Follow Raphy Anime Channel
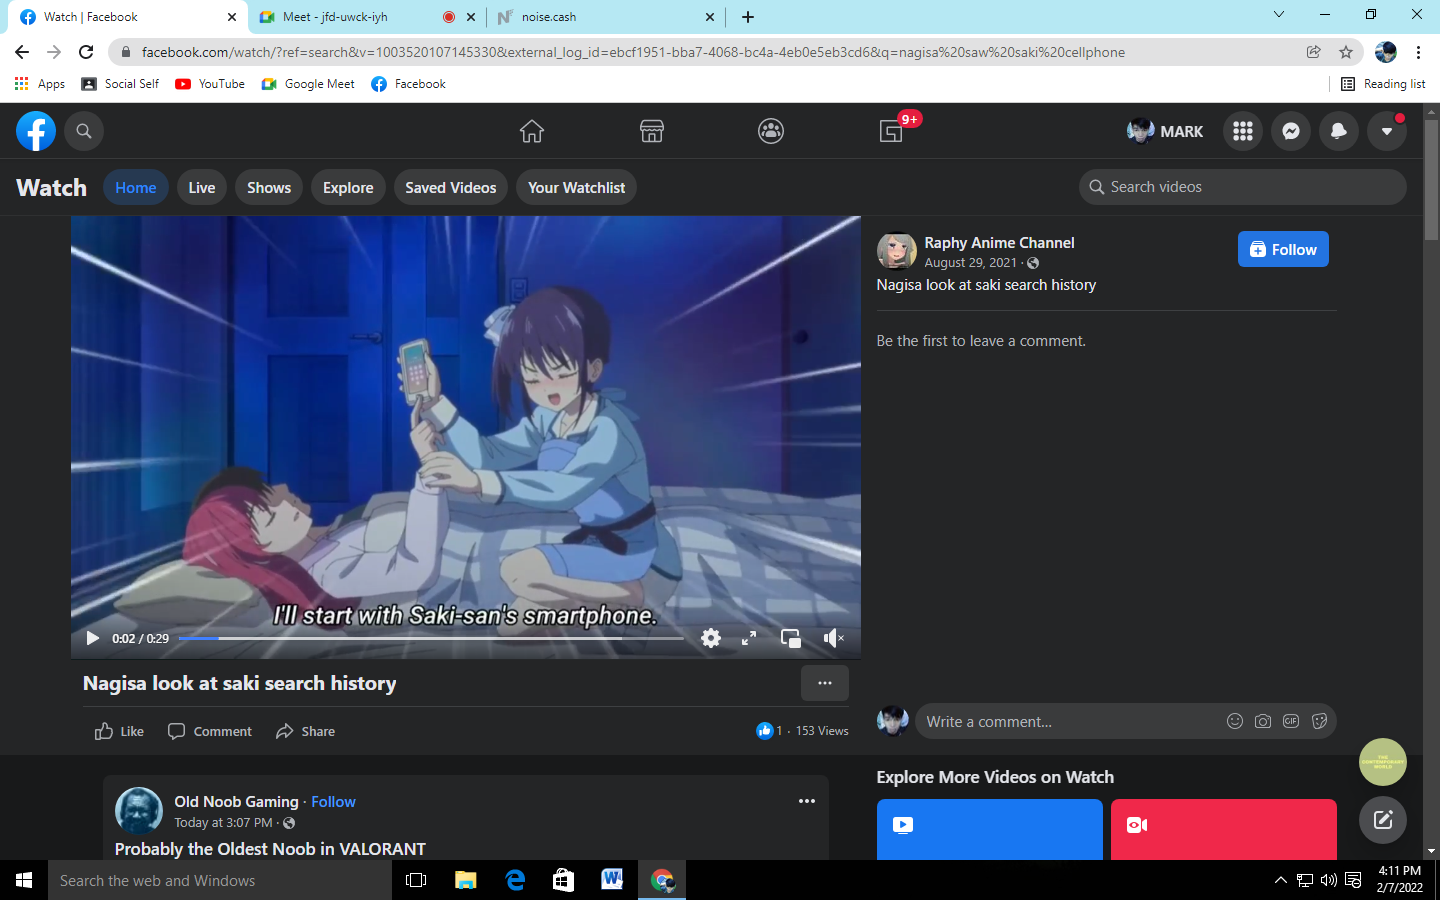The image size is (1440, 900). (x=1283, y=250)
